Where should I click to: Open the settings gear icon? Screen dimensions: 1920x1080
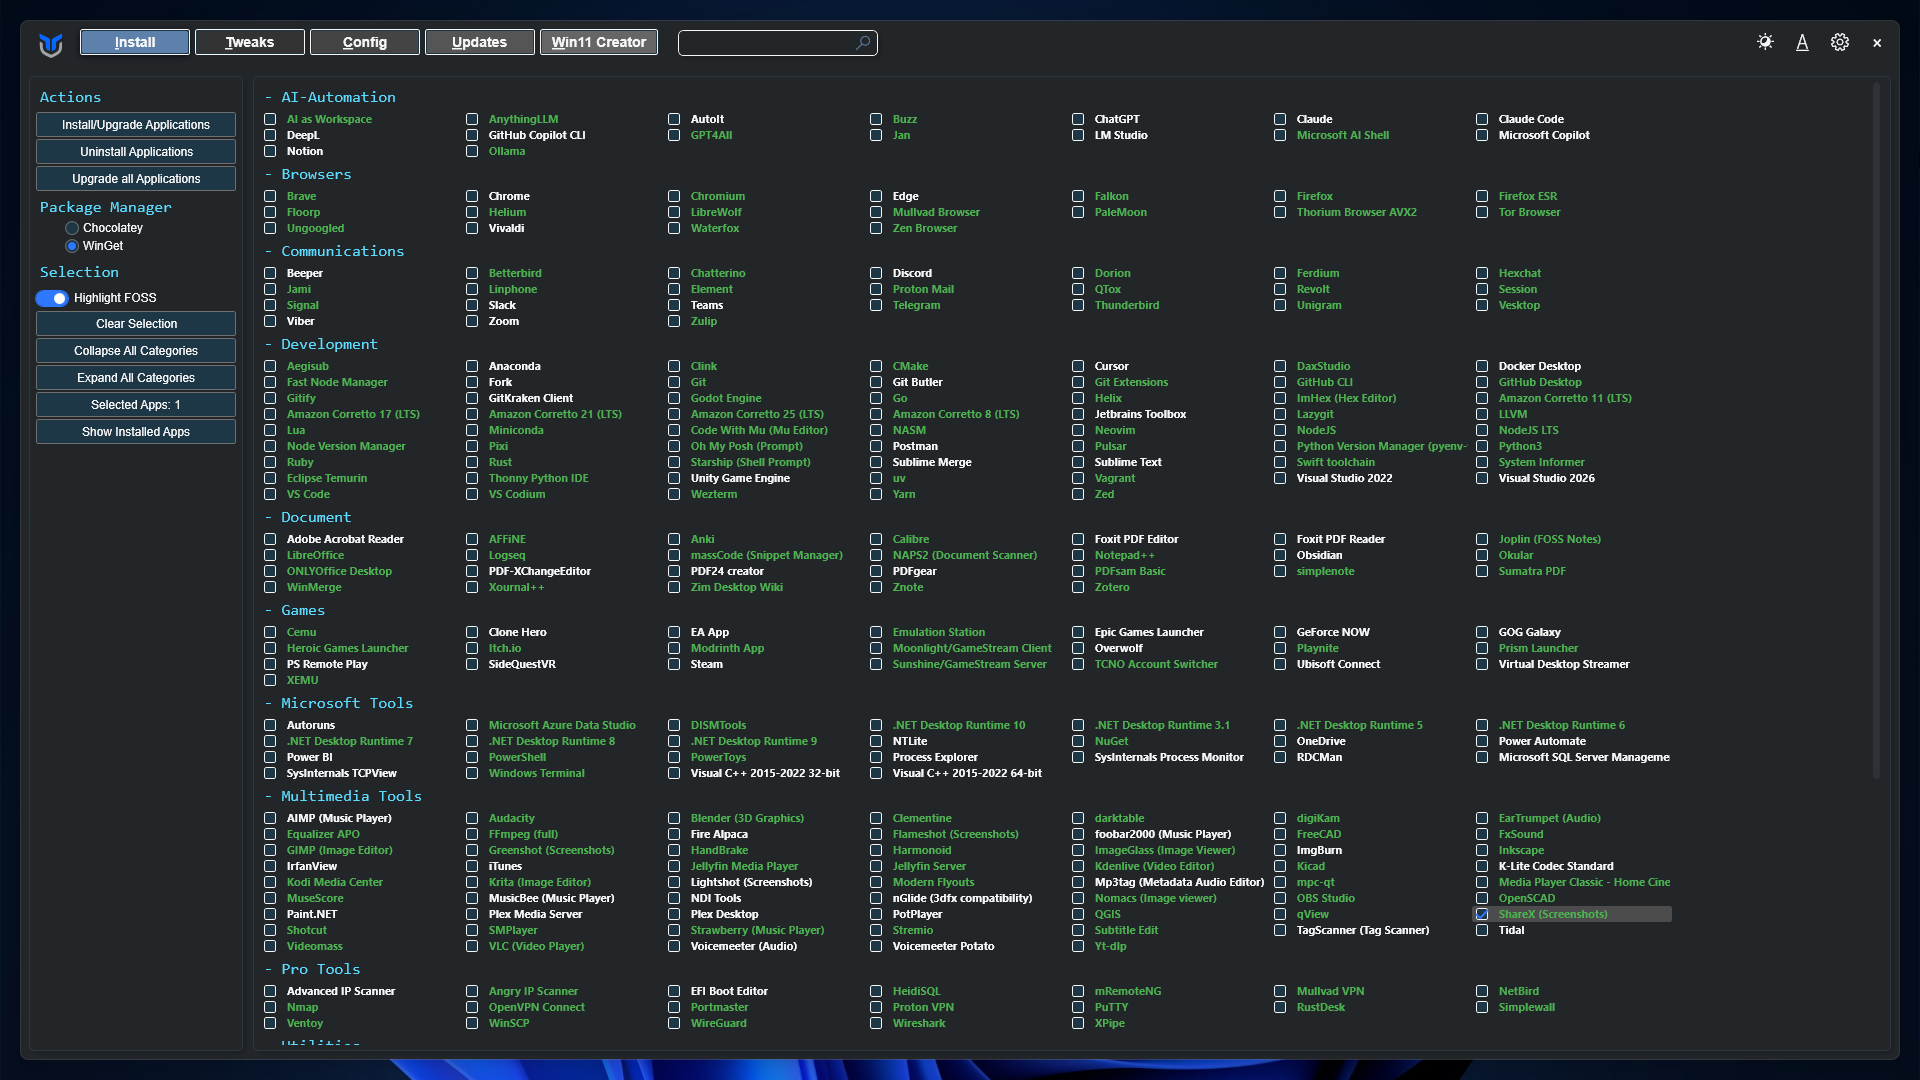click(x=1840, y=42)
